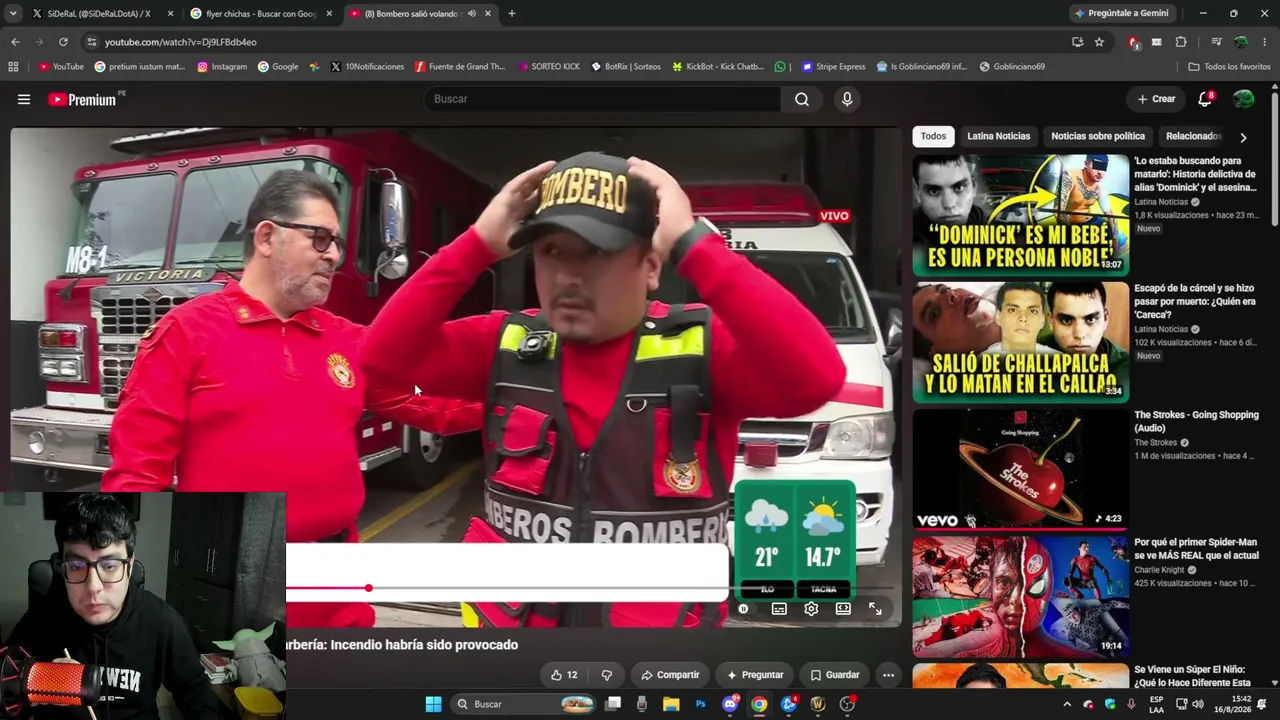Share the video via Compartir
Screen dimensions: 1280x720
tap(670, 675)
